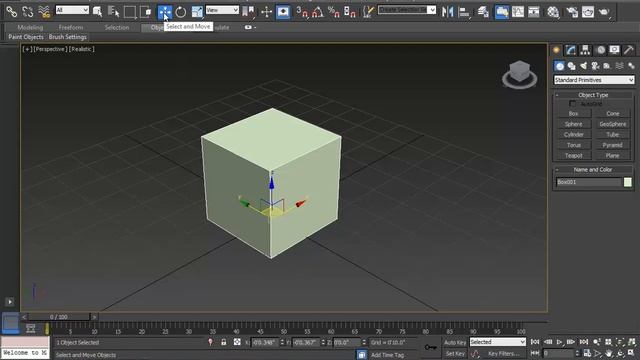Click the Unlink Selection icon
Image resolution: width=640 pixels, height=360 pixels.
pos(28,12)
